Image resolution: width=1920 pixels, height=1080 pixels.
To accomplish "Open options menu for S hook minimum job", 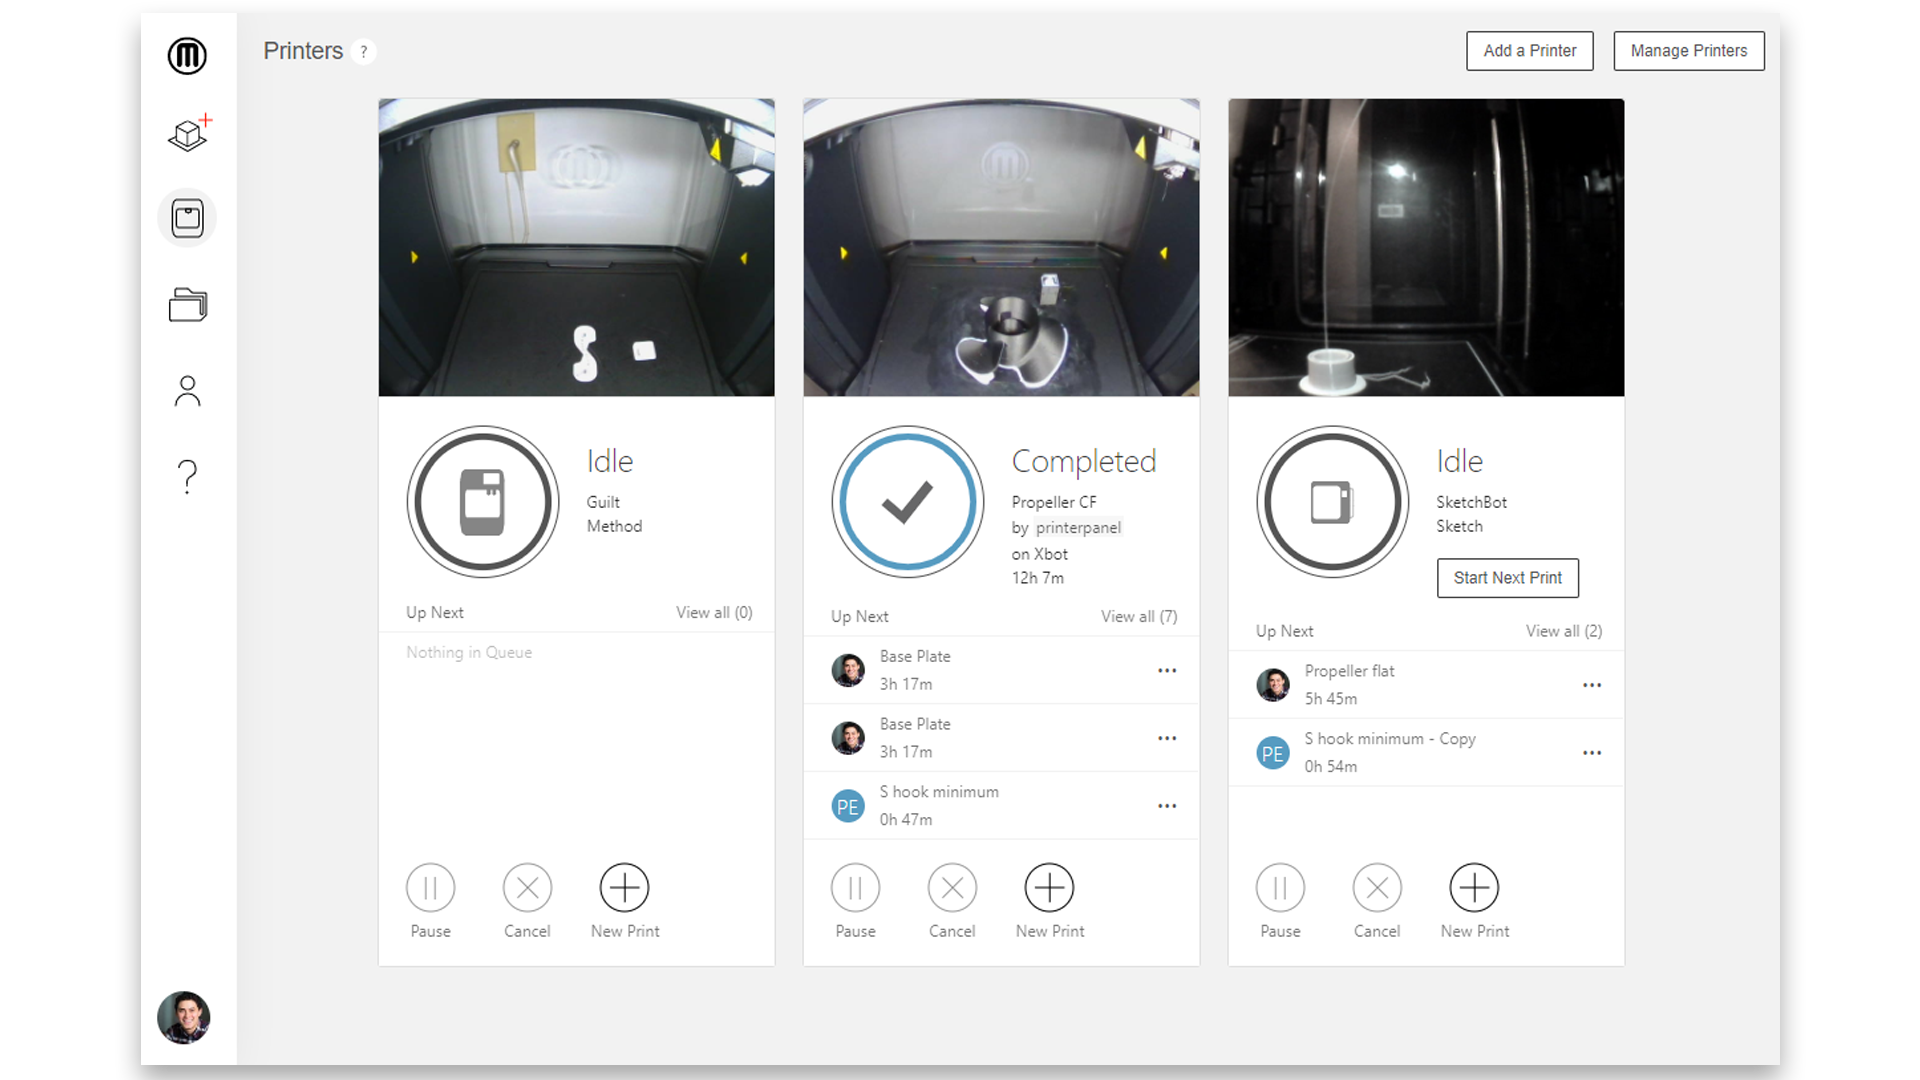I will click(x=1167, y=806).
